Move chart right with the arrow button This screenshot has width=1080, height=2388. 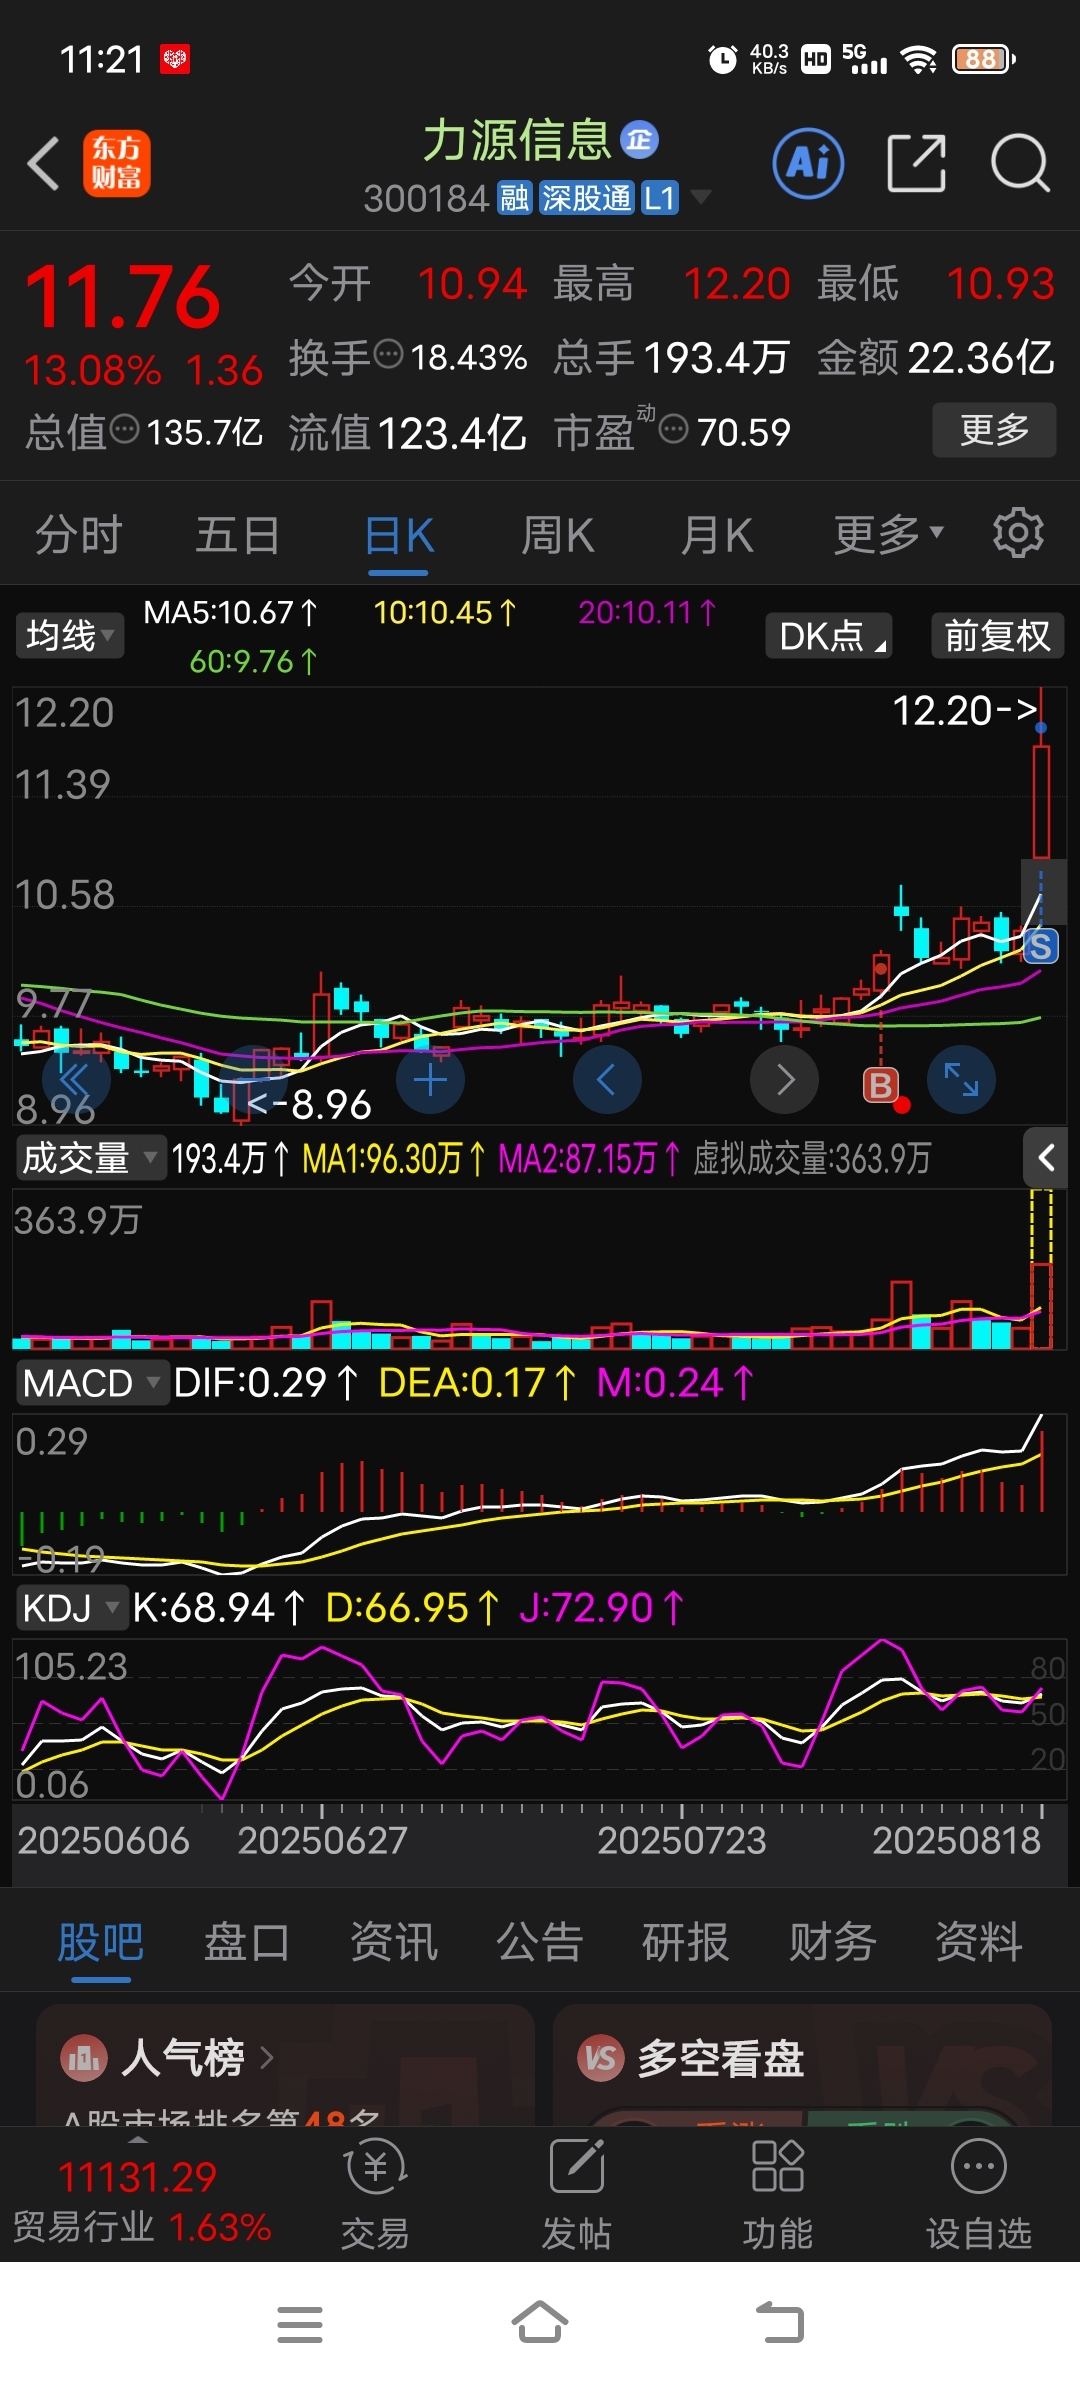coord(785,1080)
